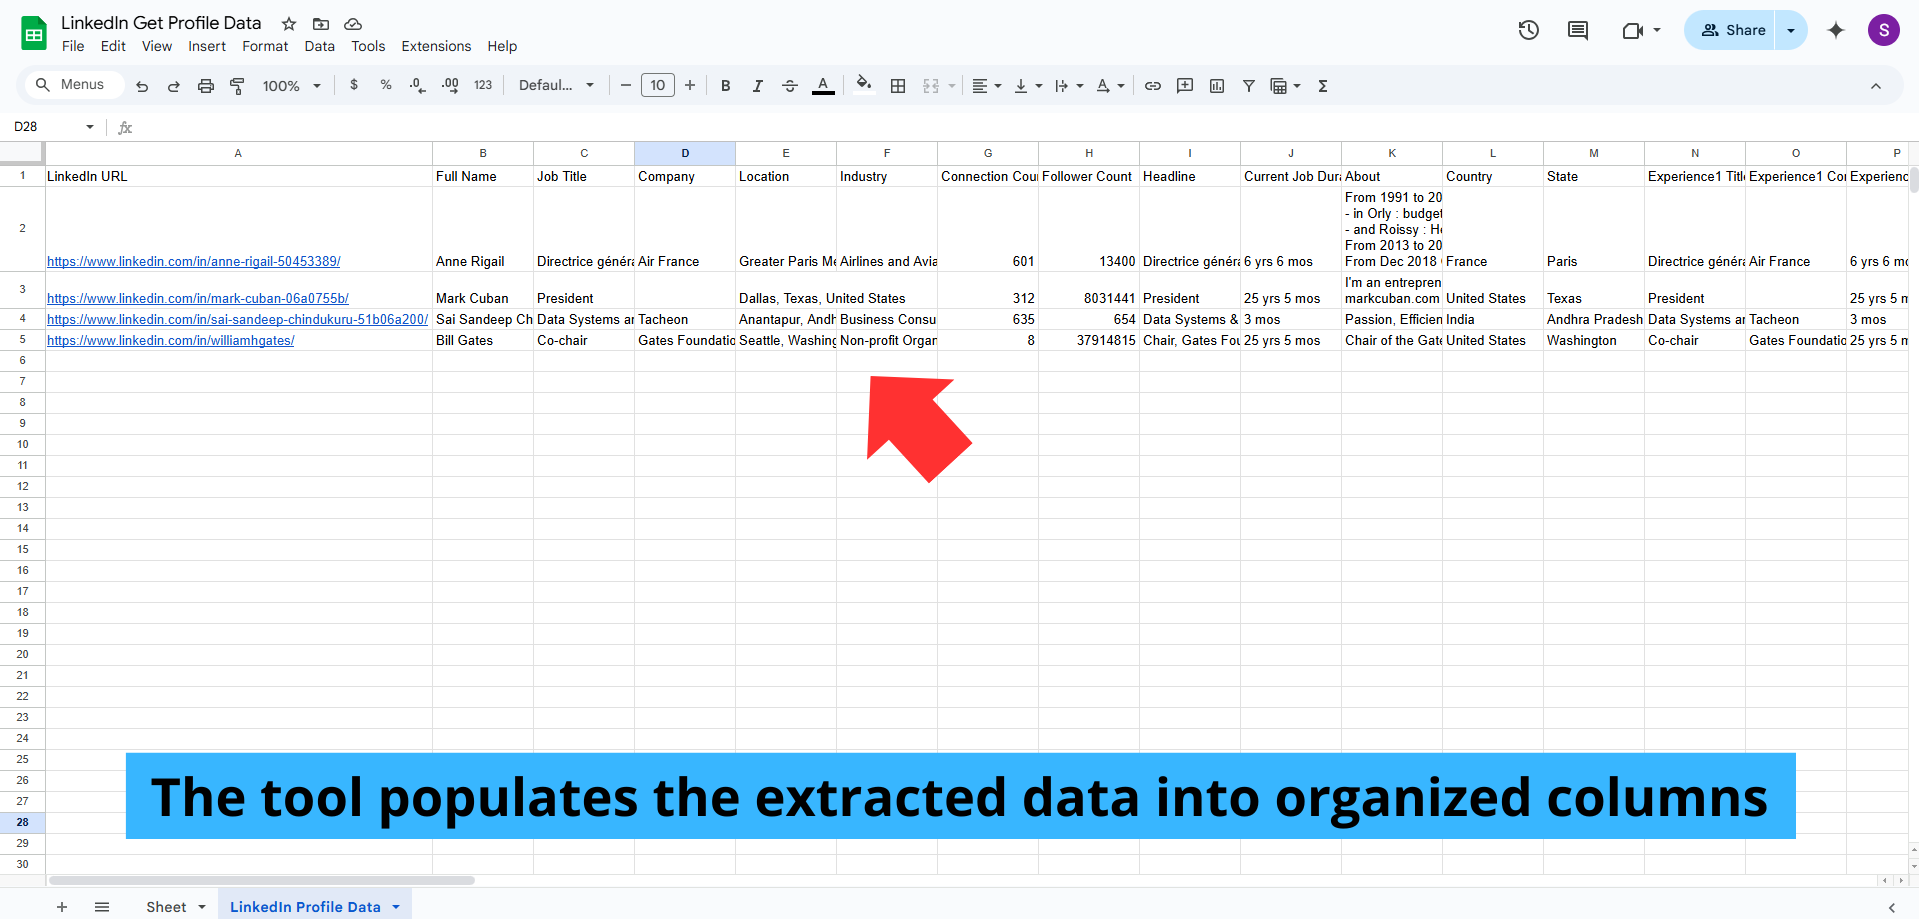The image size is (1919, 919).
Task: Format as currency with dollar icon
Action: point(354,86)
